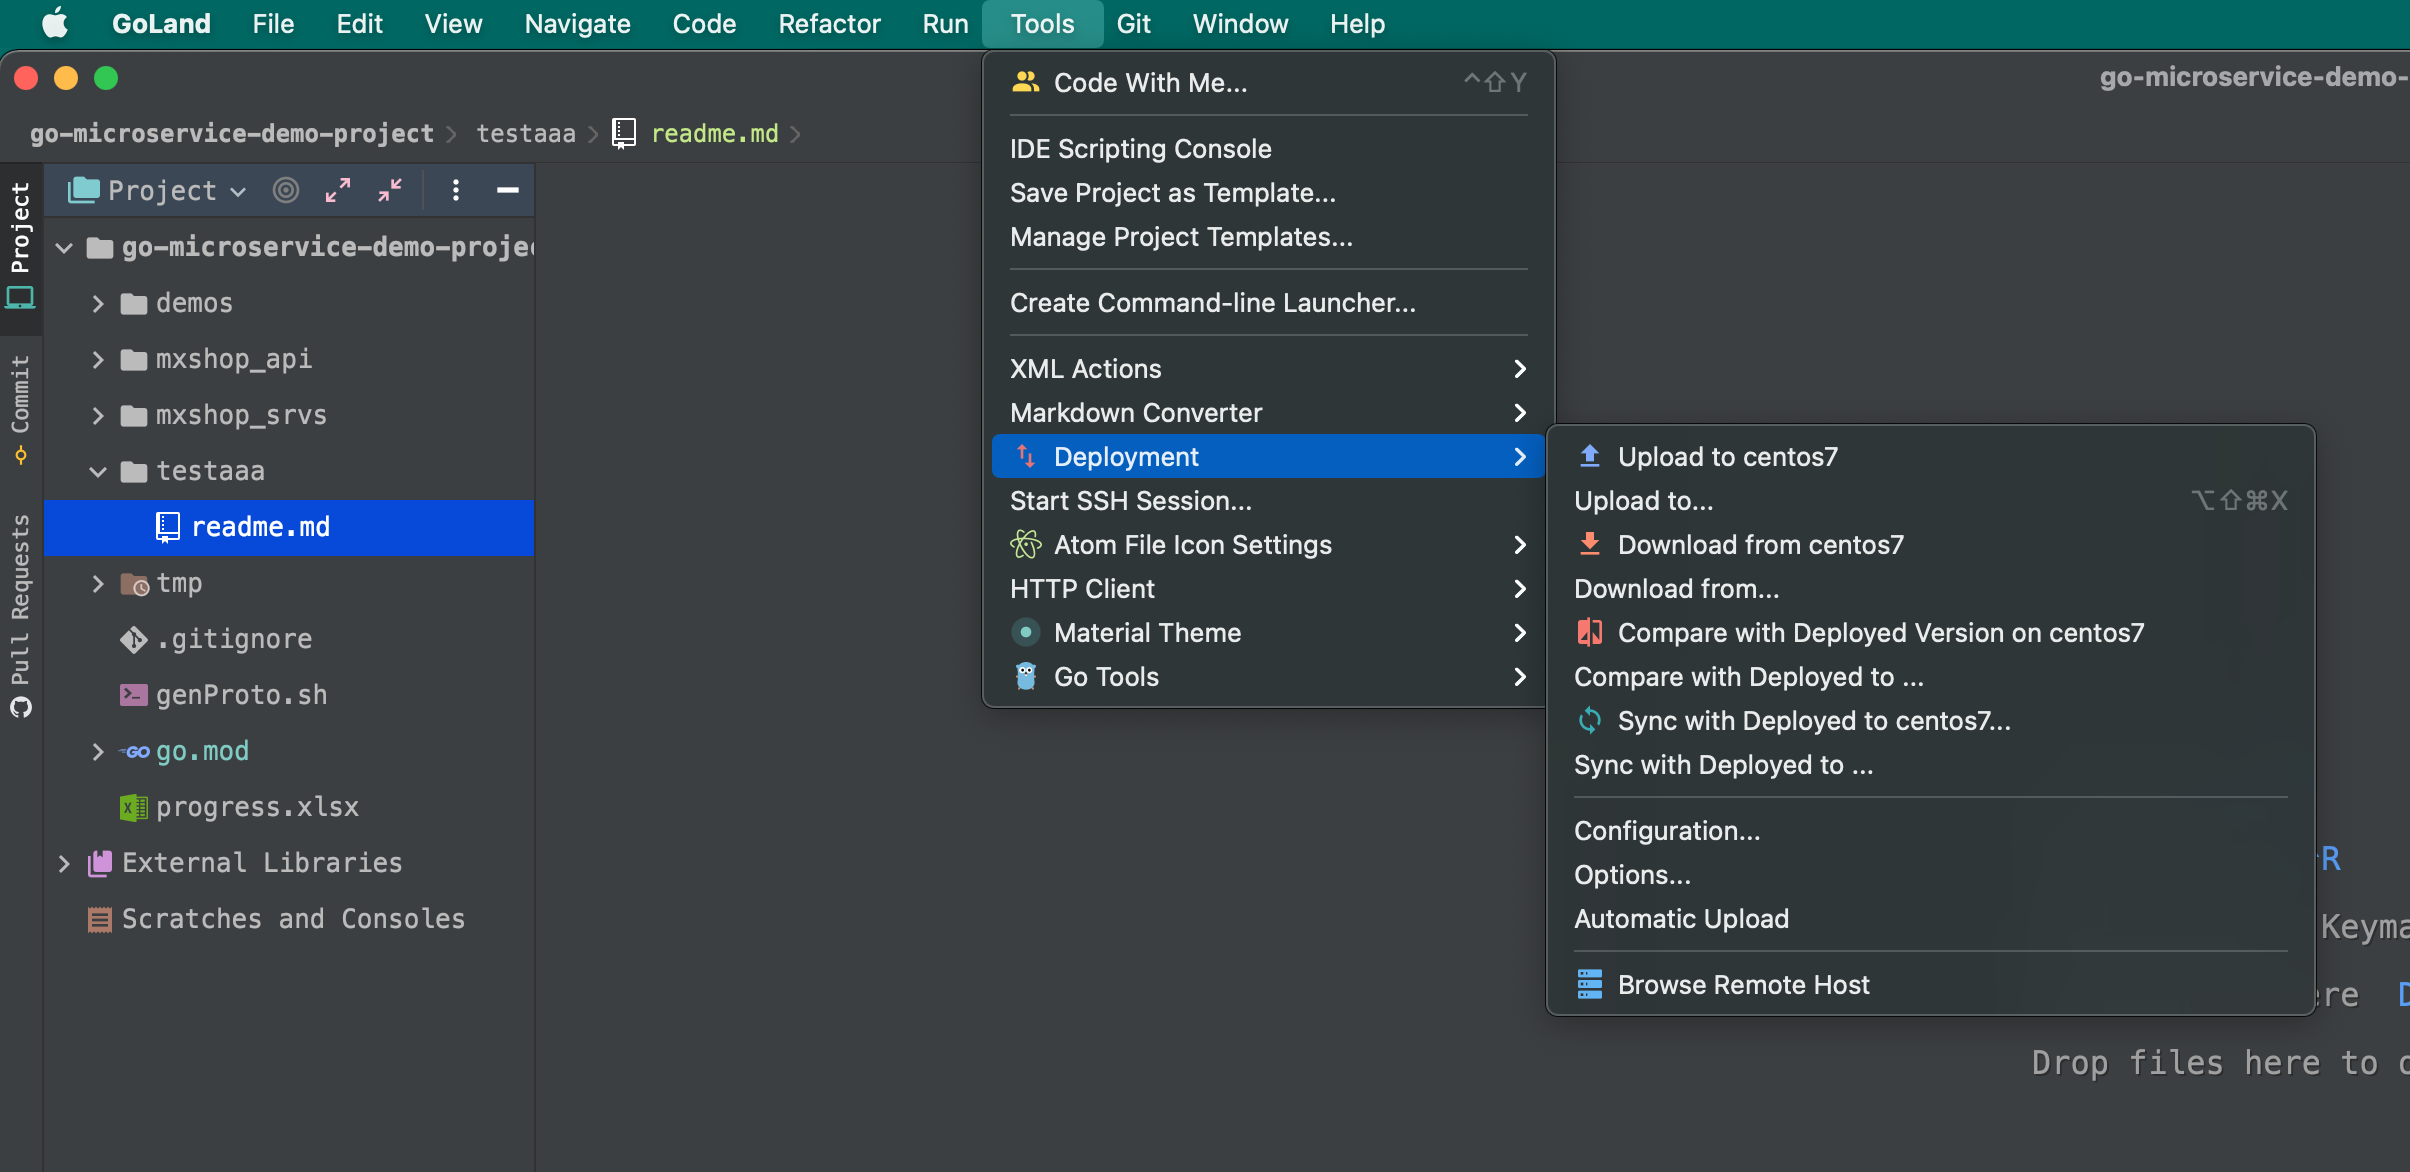2410x1172 pixels.
Task: Click Compare with Deployed Version icon
Action: click(x=1592, y=633)
